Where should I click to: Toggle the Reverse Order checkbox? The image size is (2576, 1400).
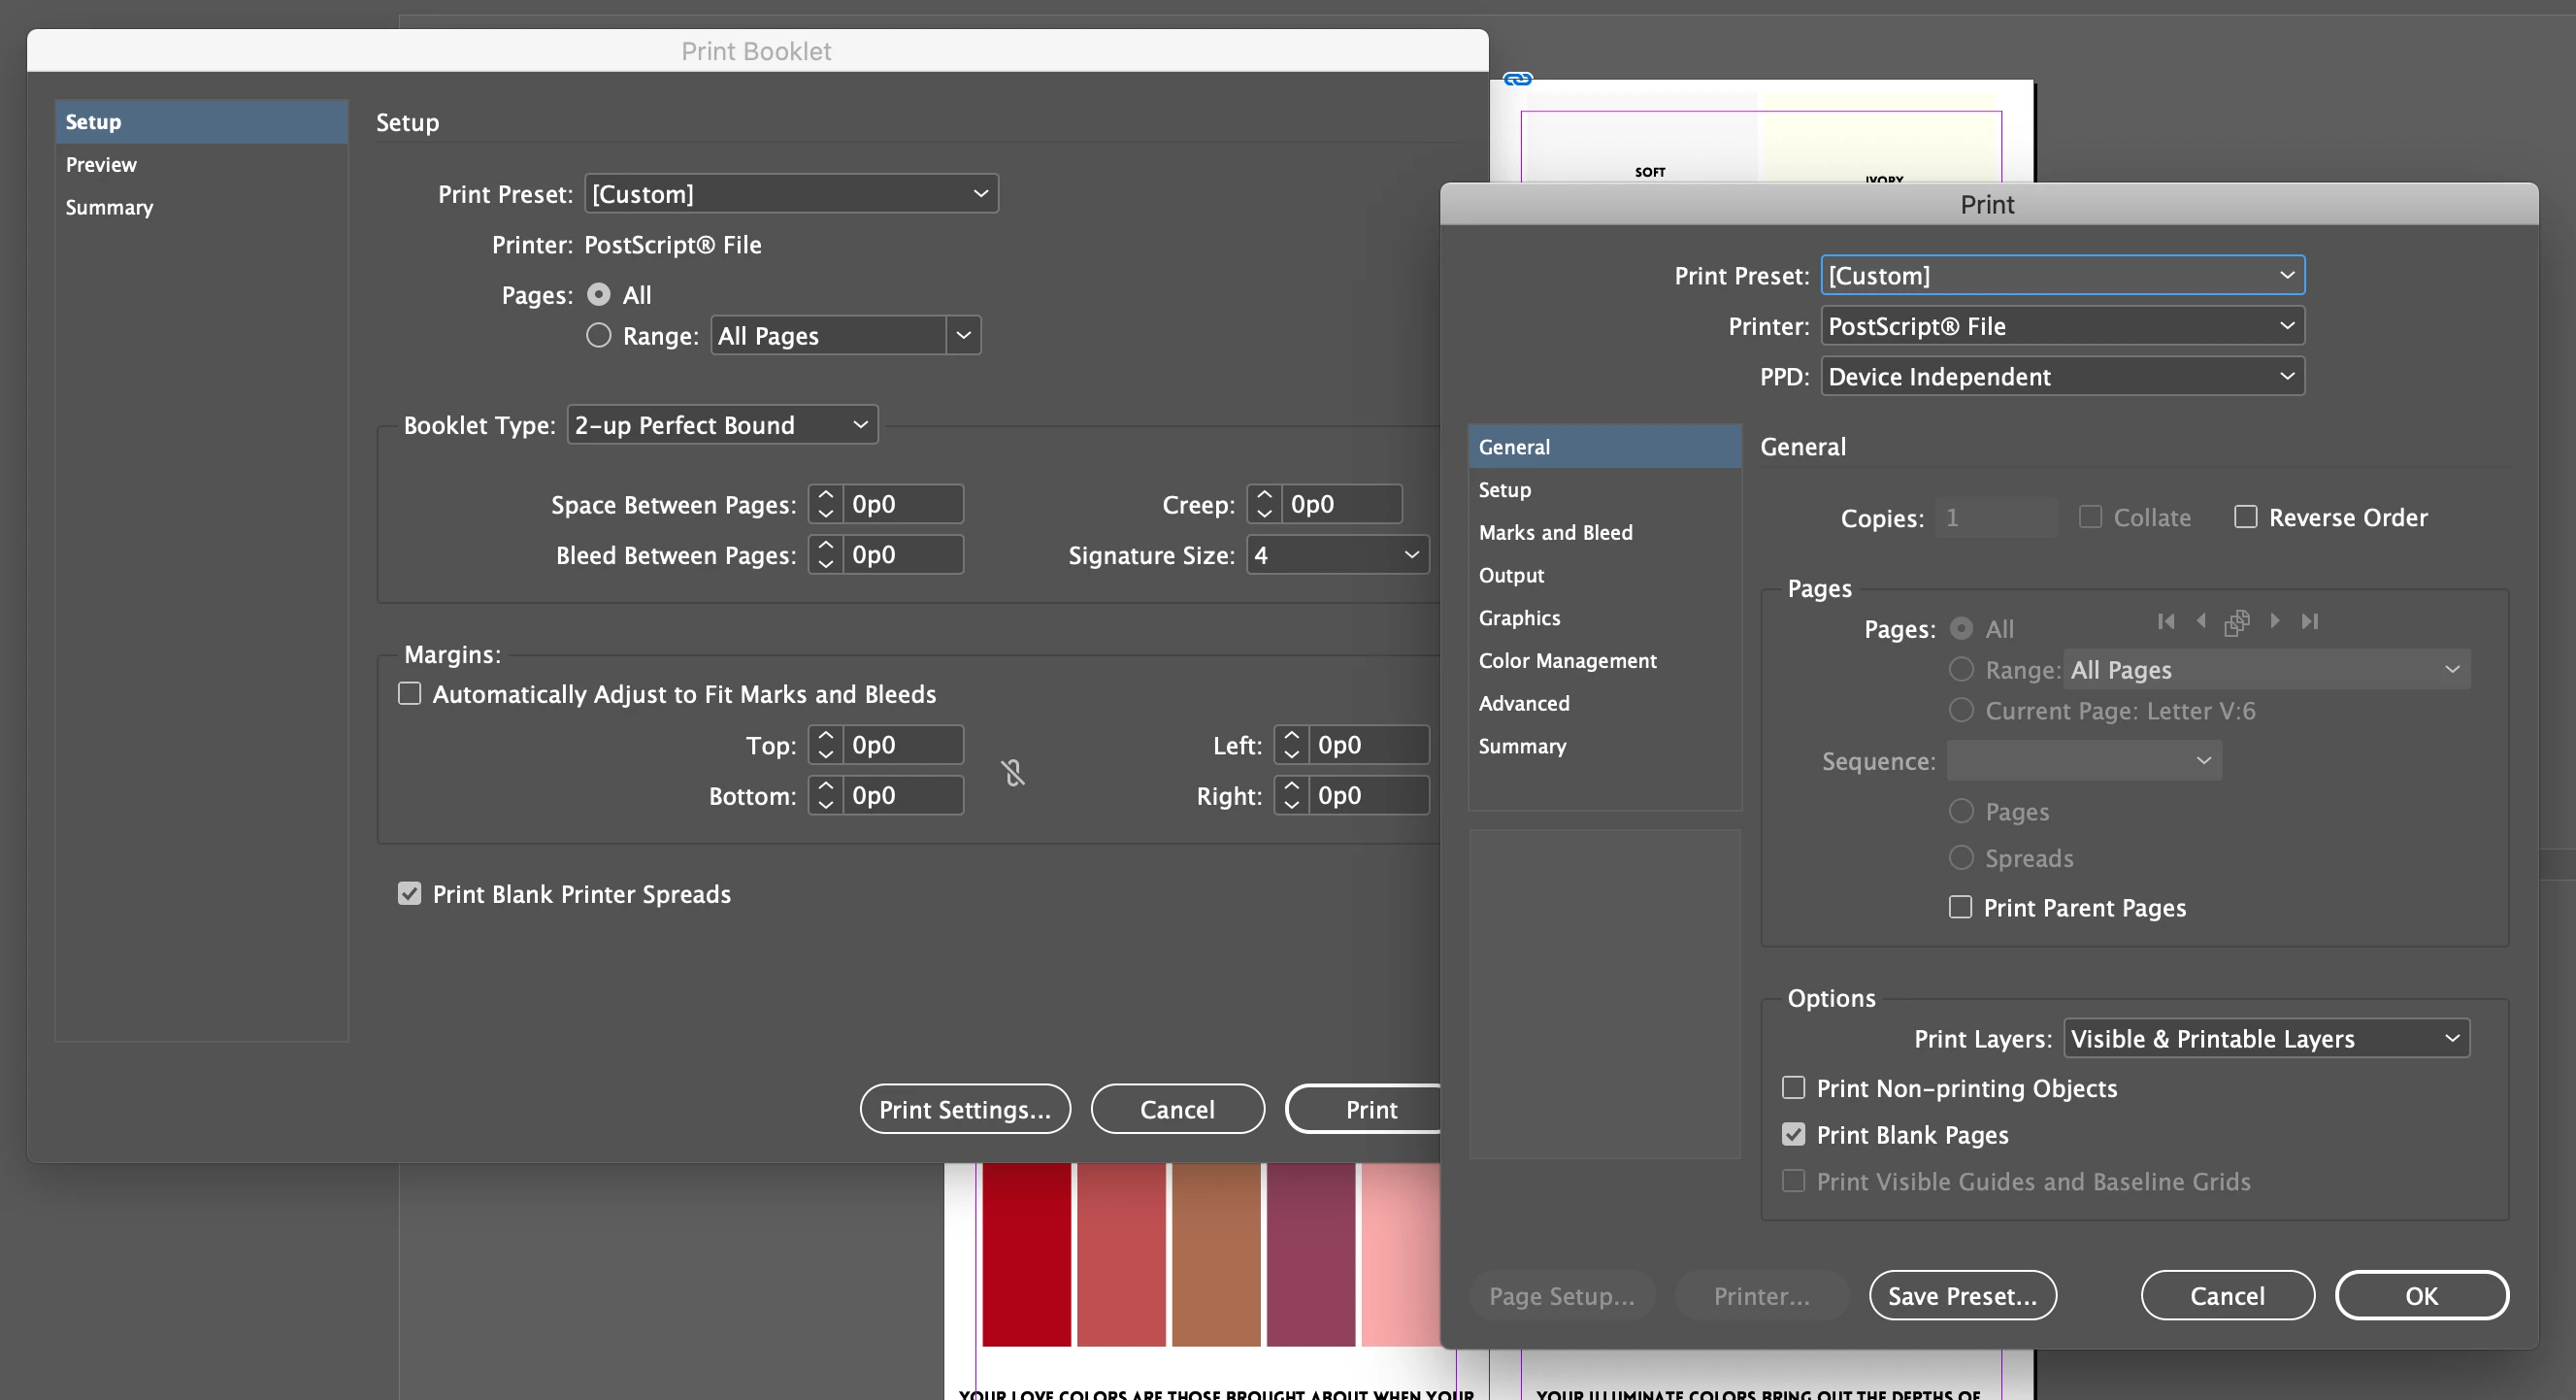[2246, 517]
